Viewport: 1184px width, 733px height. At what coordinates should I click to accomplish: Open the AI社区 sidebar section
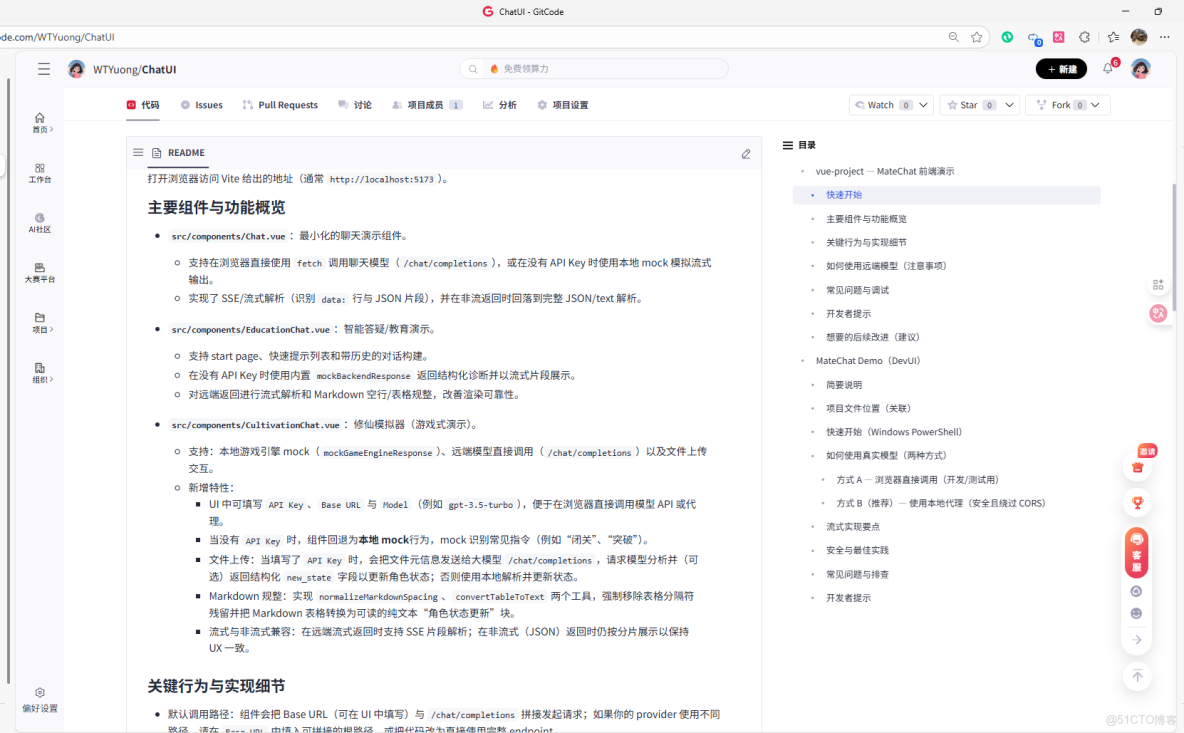40,222
